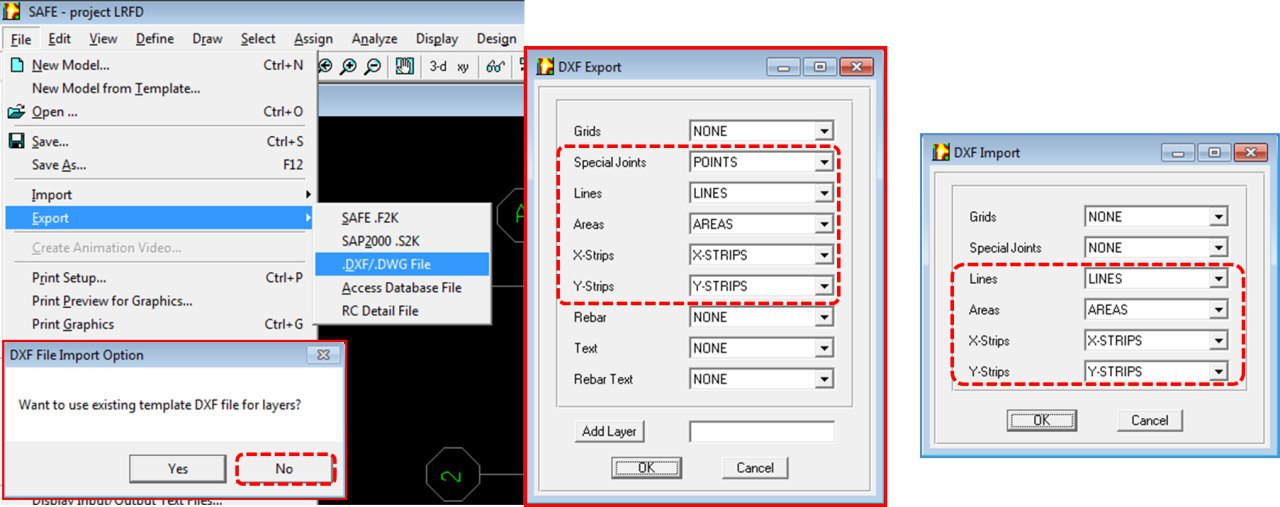Select RC Detail File export option
The image size is (1280, 507).
(x=403, y=311)
